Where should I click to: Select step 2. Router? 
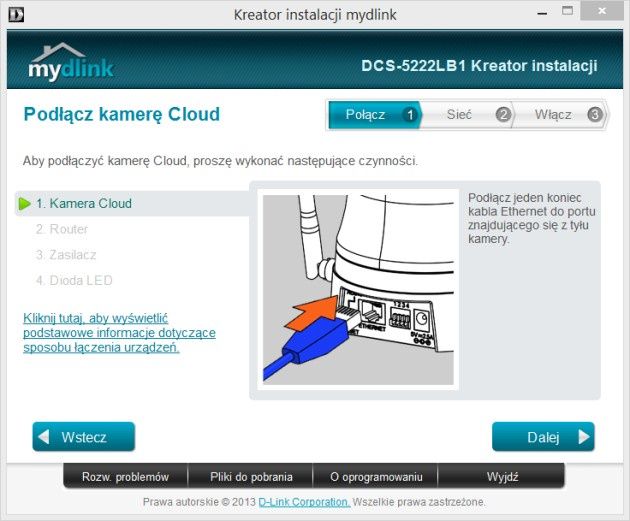[x=62, y=229]
